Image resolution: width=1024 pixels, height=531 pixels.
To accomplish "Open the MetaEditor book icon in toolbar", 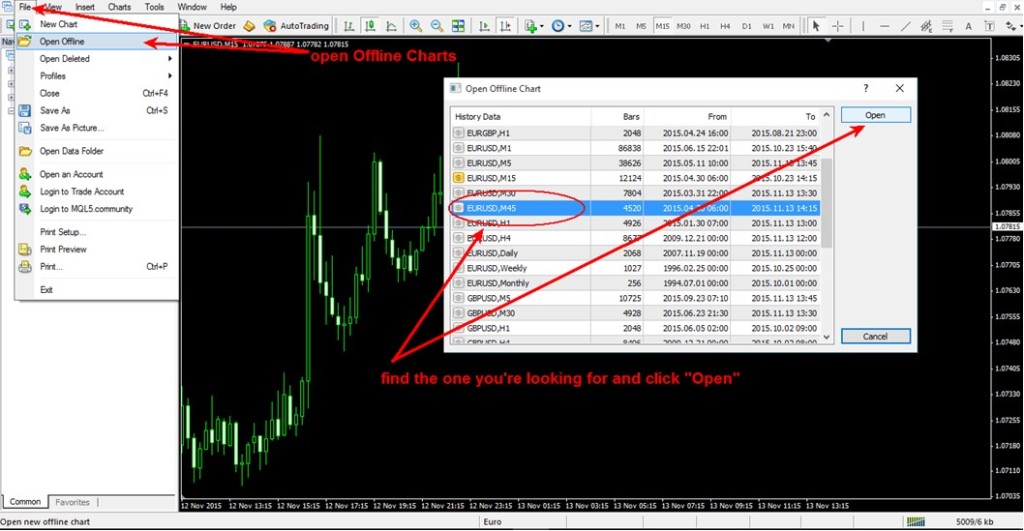I will (x=249, y=25).
